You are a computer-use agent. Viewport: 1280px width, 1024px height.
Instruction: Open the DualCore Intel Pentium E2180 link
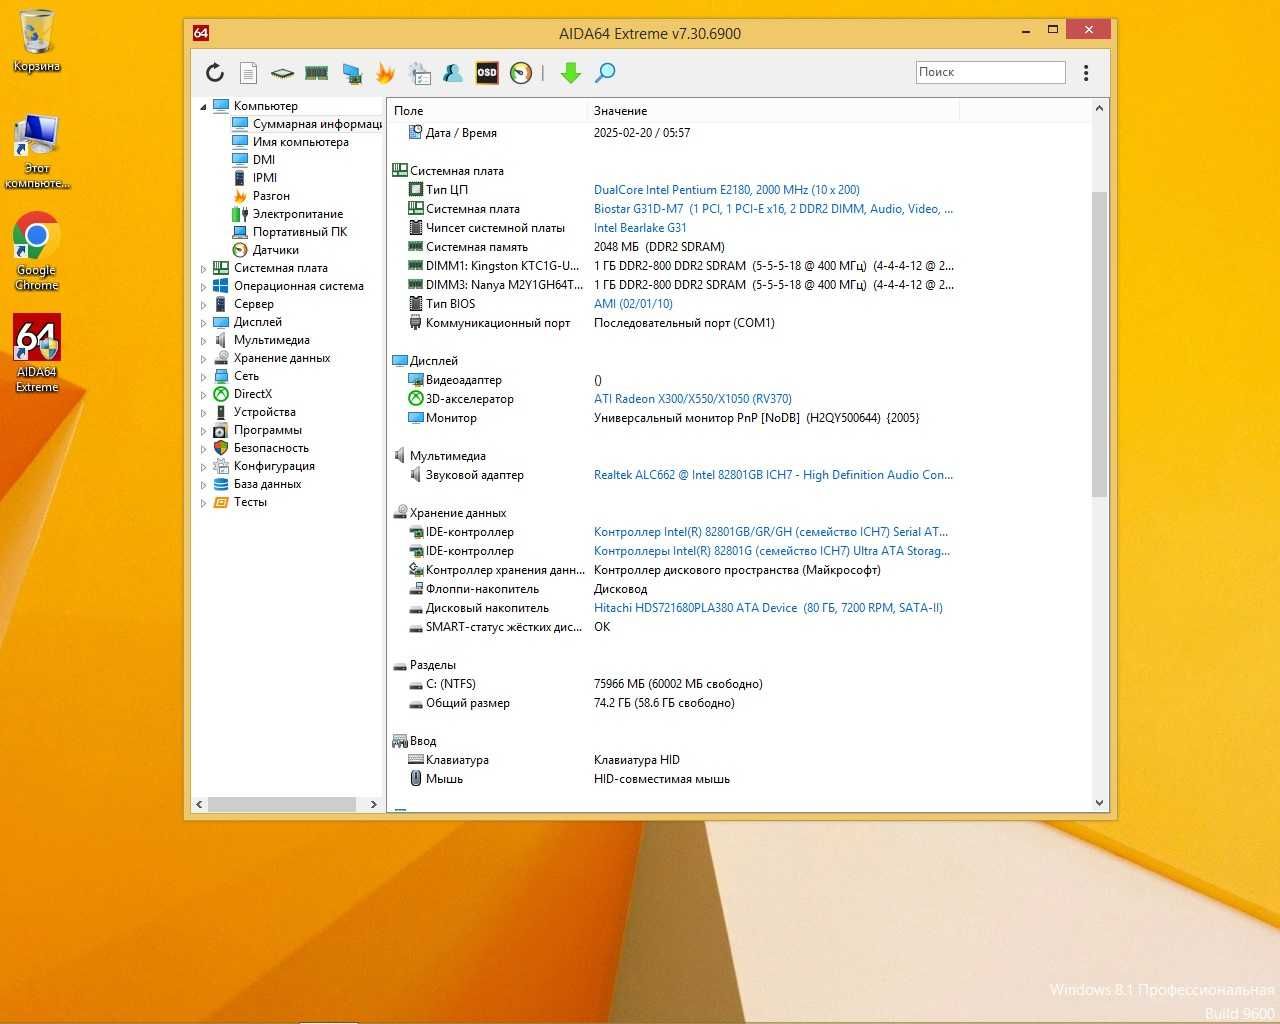(727, 190)
